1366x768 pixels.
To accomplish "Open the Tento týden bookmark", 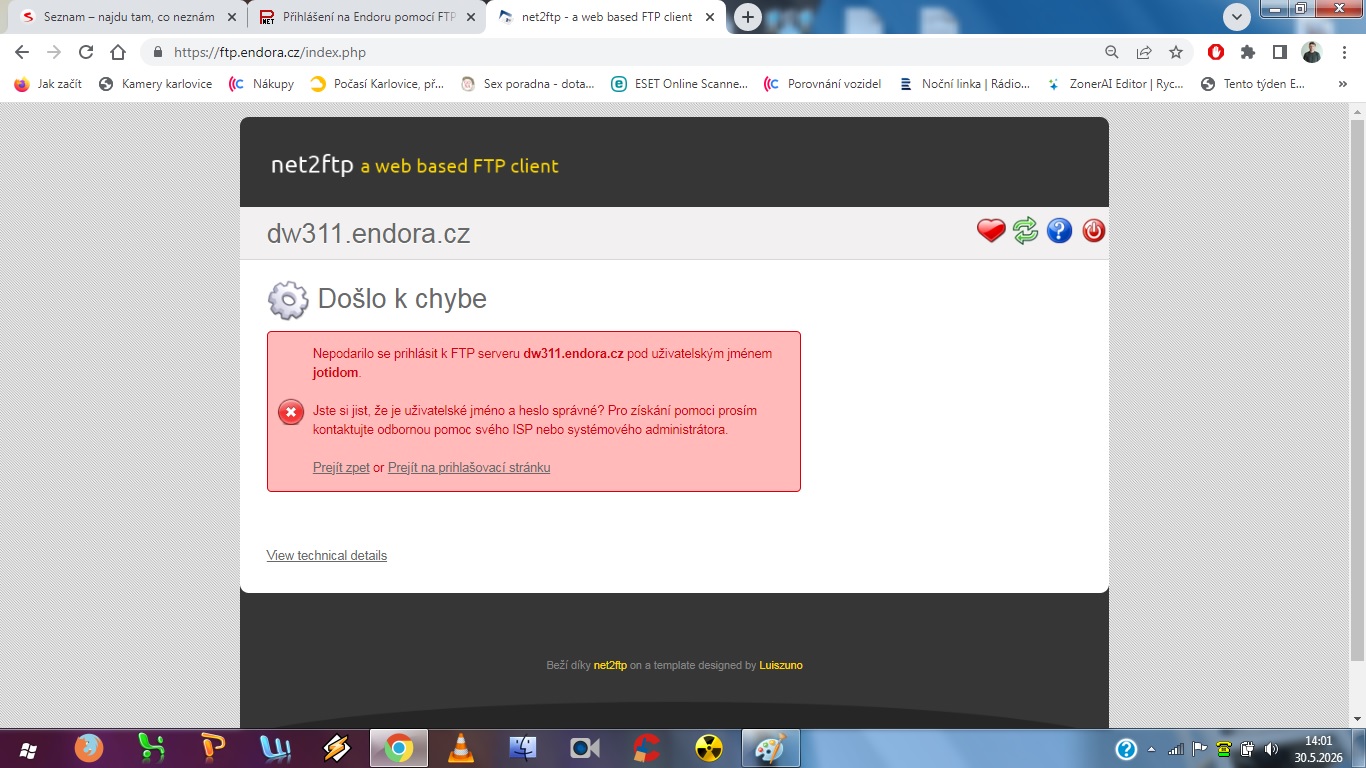I will point(1254,84).
